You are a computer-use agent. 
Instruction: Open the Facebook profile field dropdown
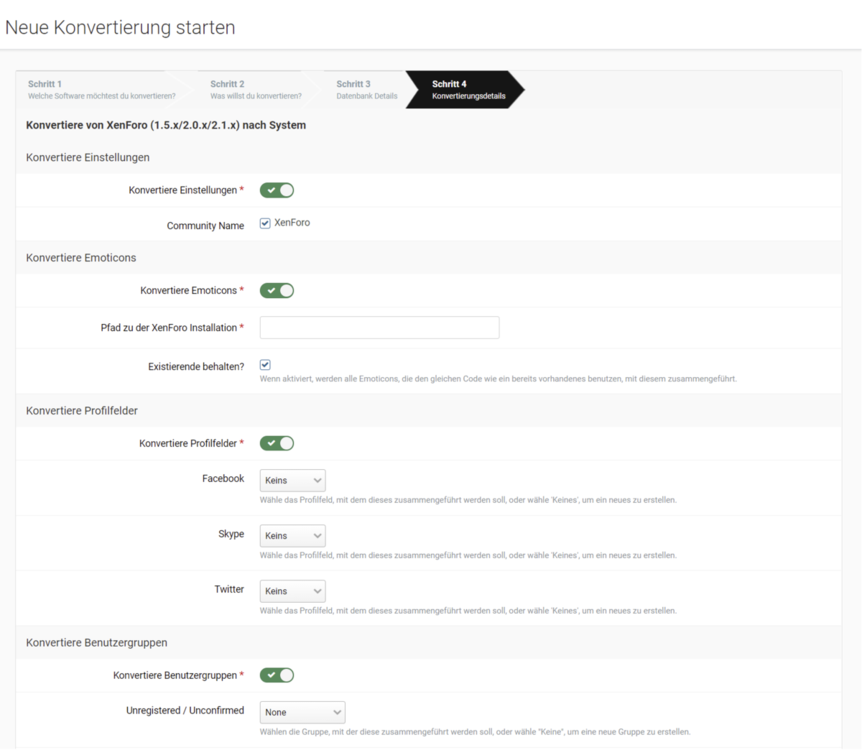292,480
